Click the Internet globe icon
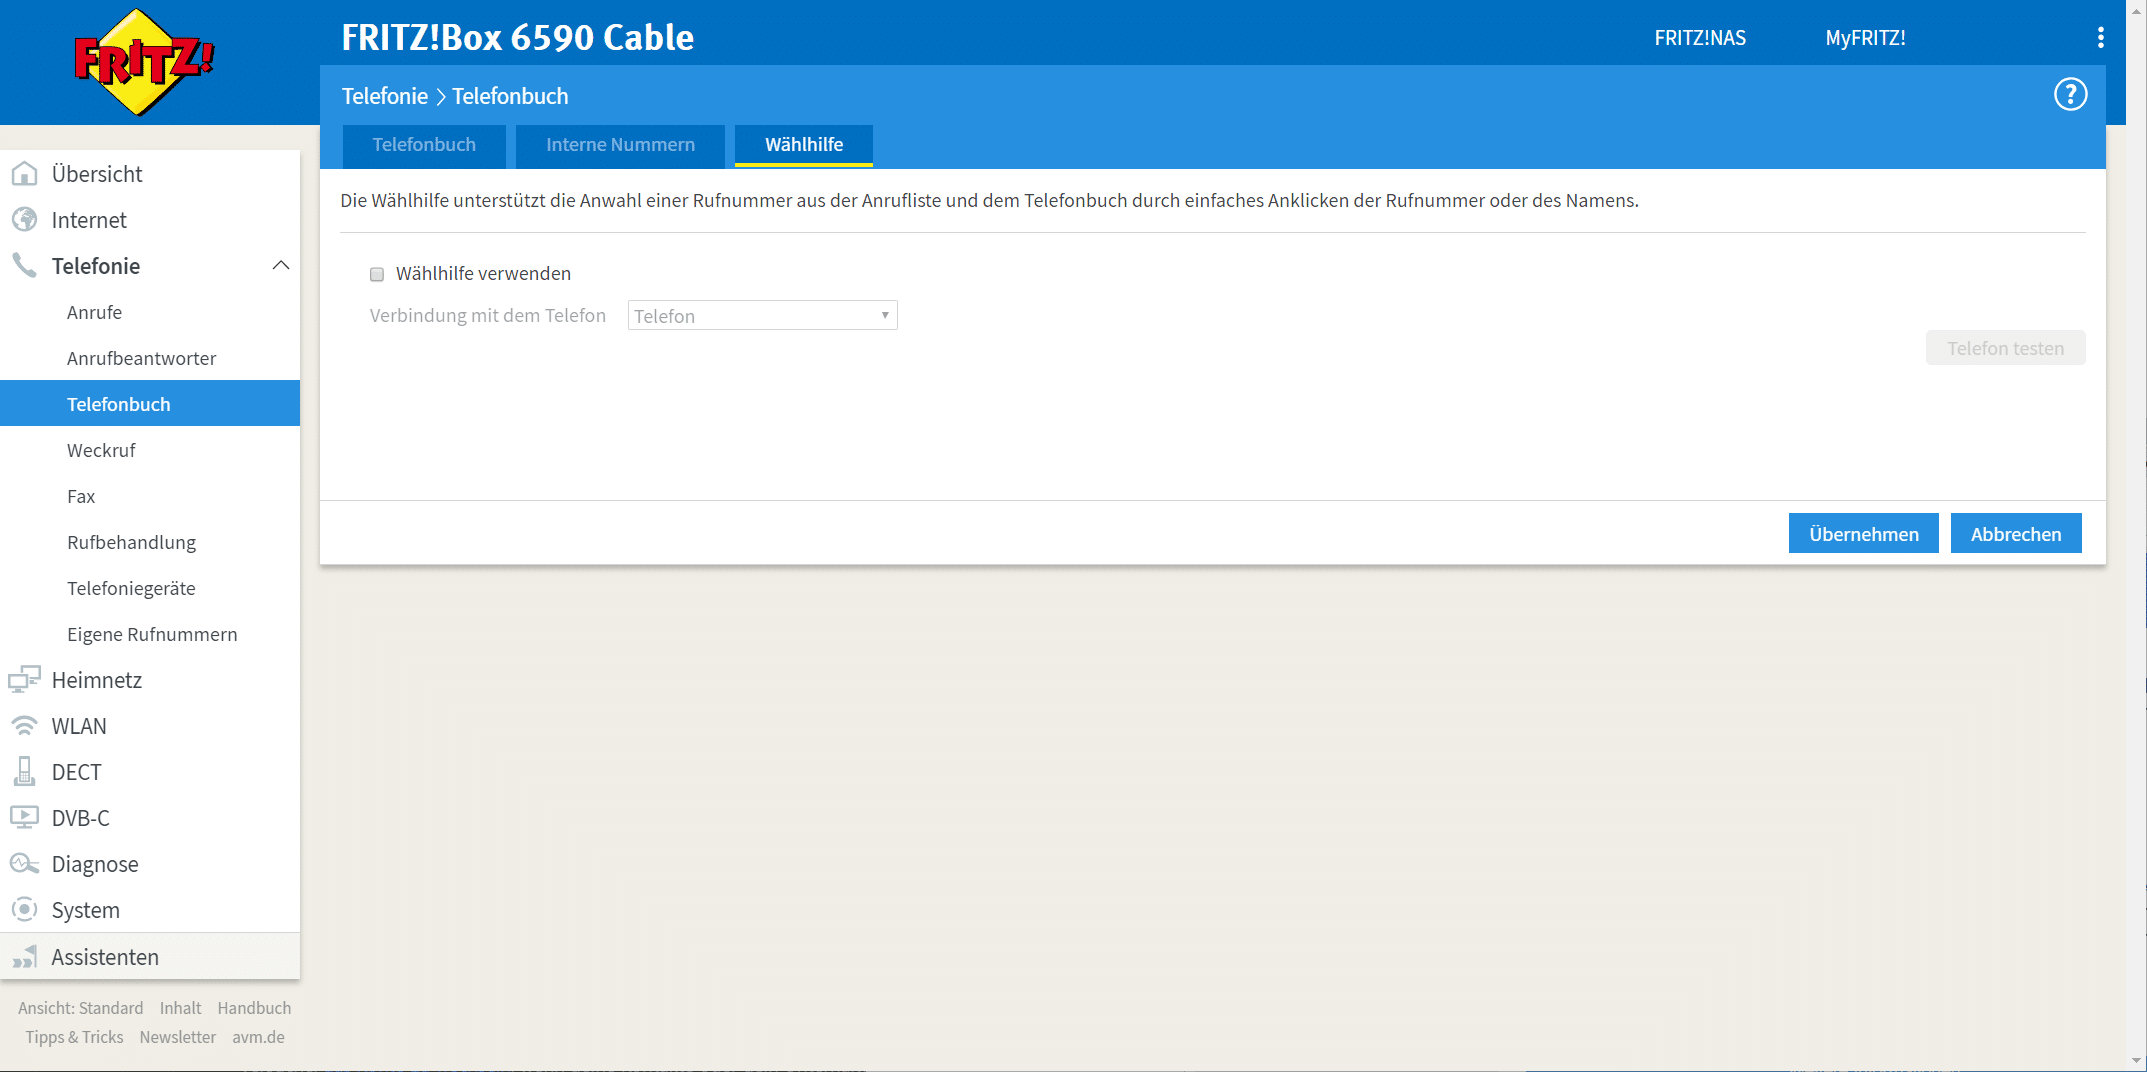Viewport: 2147px width, 1072px height. coord(24,220)
